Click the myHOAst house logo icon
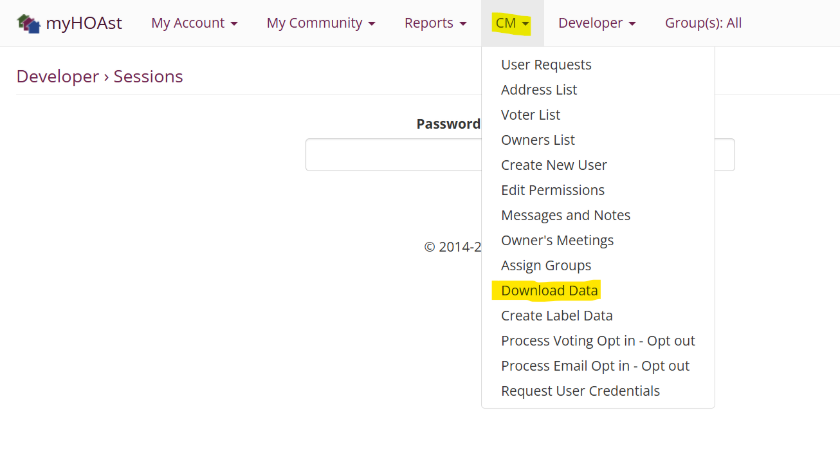This screenshot has width=840, height=453. tap(29, 23)
